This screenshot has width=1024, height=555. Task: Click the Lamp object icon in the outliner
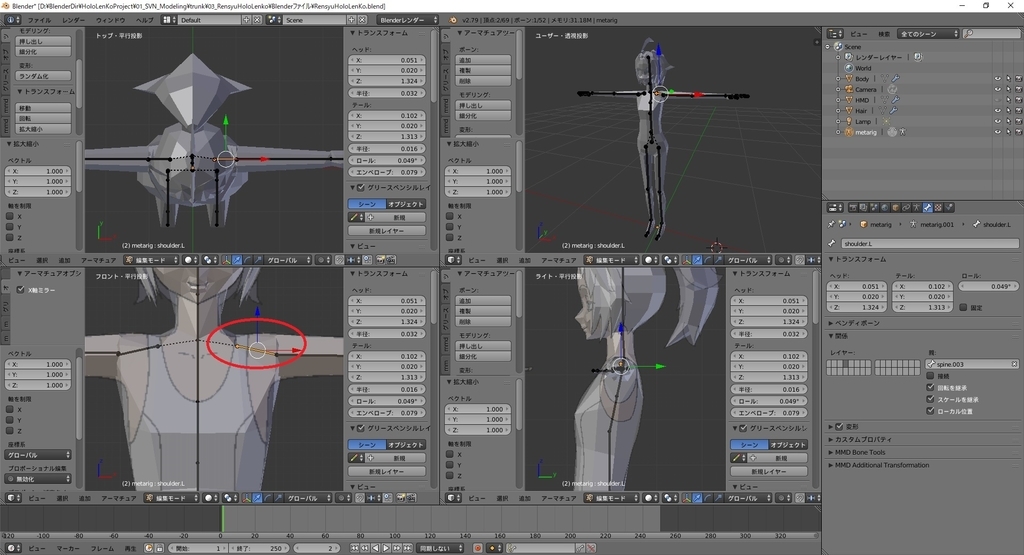coord(849,121)
